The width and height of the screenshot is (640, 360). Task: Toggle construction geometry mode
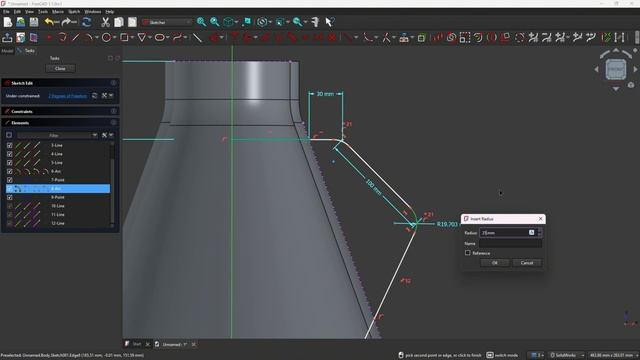coord(197,38)
